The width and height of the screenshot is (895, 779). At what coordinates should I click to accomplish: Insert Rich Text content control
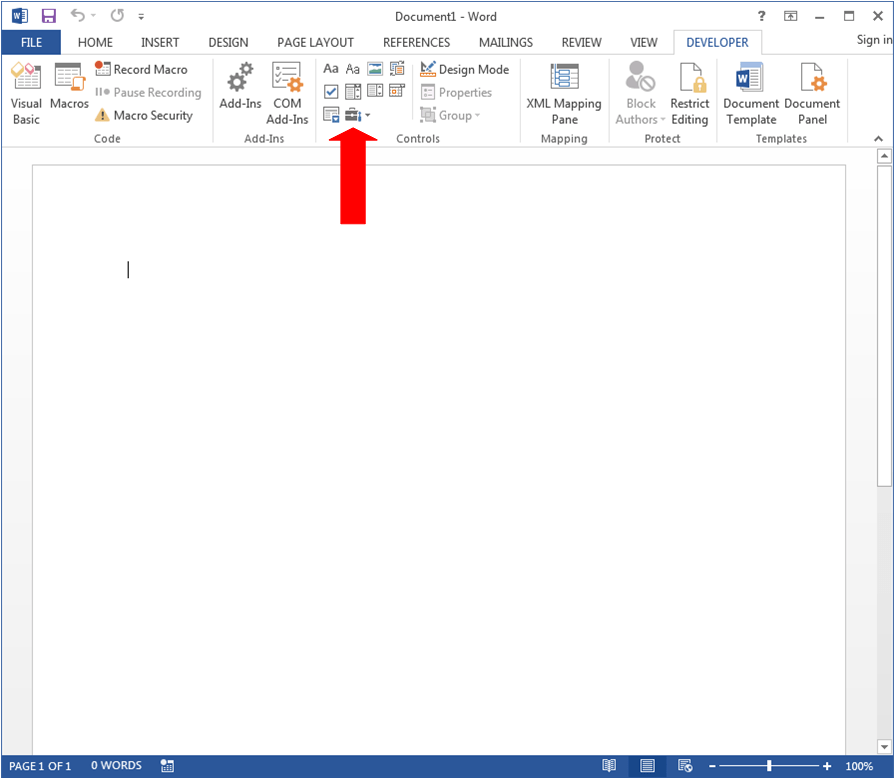[330, 69]
